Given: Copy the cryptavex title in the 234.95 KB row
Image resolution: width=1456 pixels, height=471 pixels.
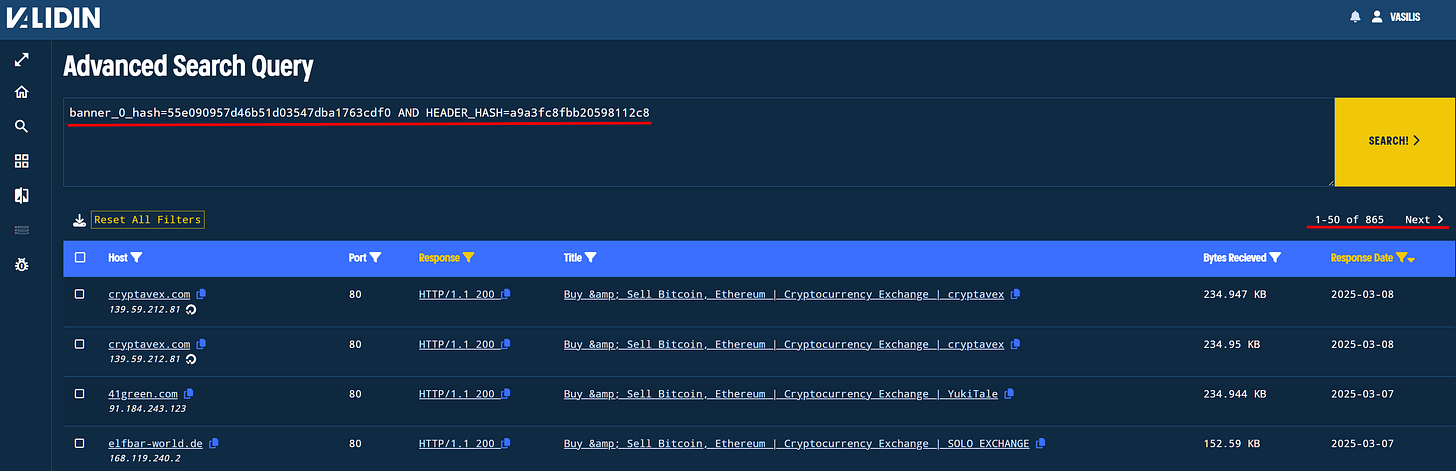Looking at the screenshot, I should pyautogui.click(x=1015, y=344).
